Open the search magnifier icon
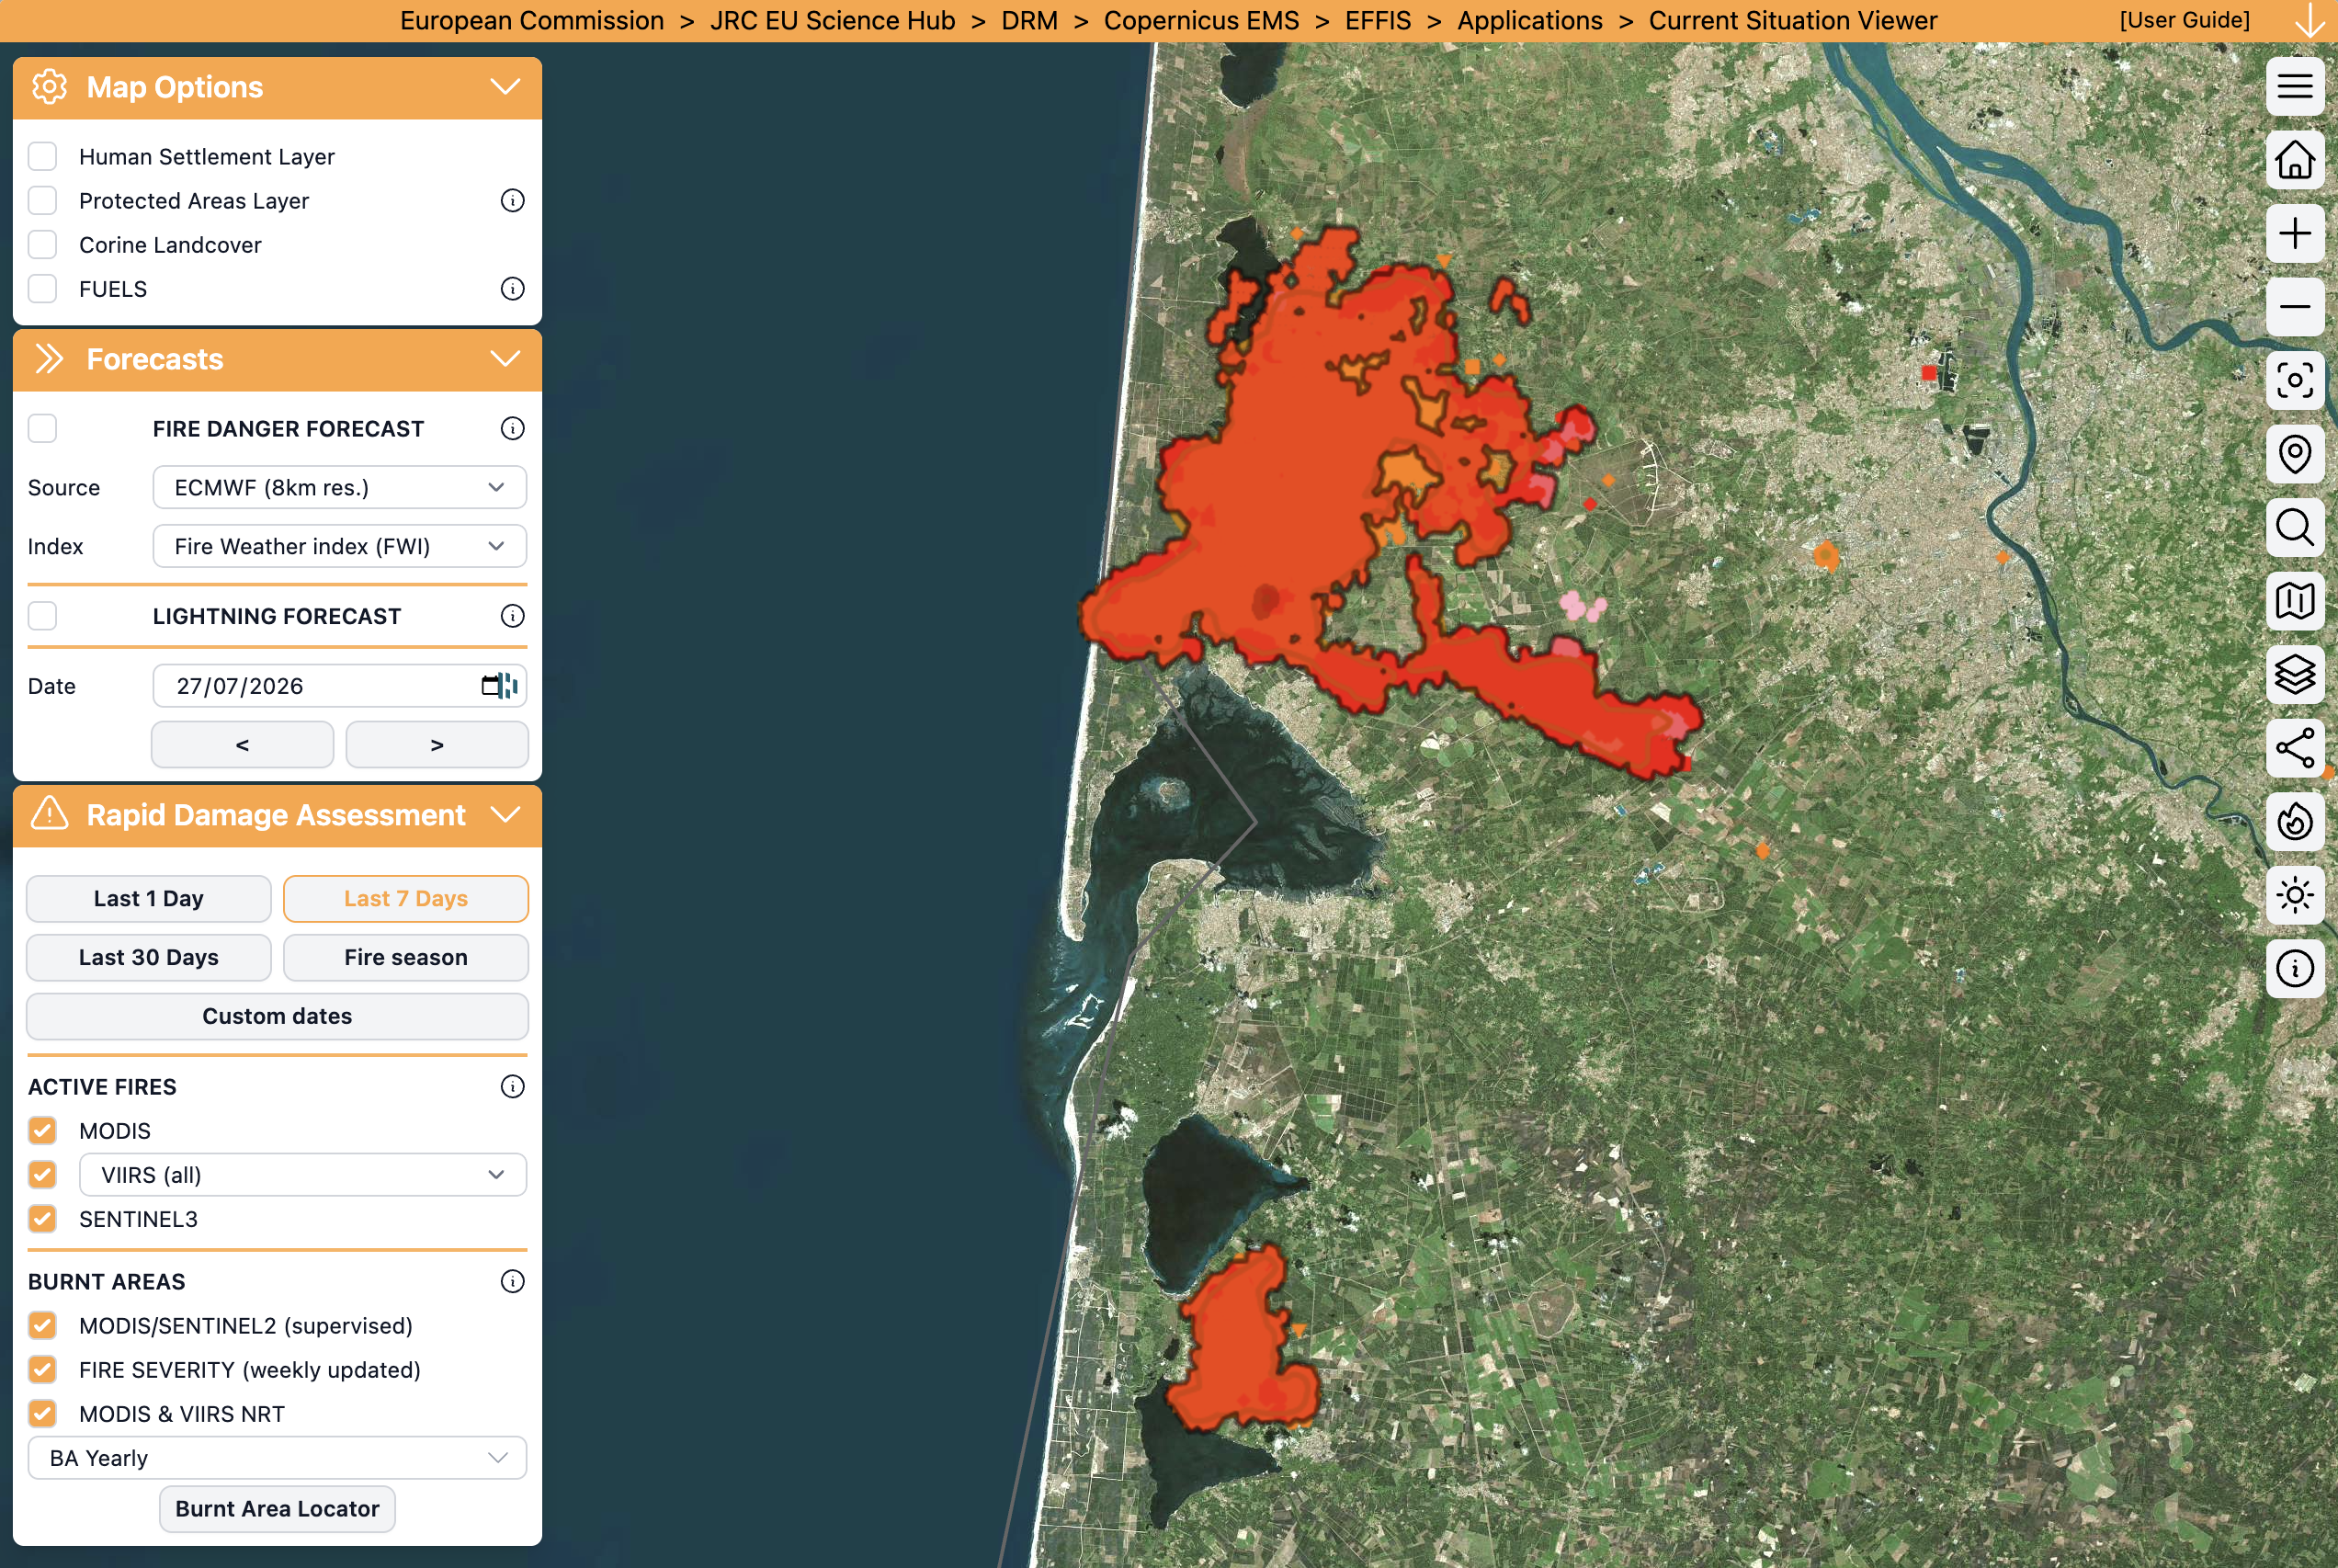Image resolution: width=2338 pixels, height=1568 pixels. [2294, 528]
